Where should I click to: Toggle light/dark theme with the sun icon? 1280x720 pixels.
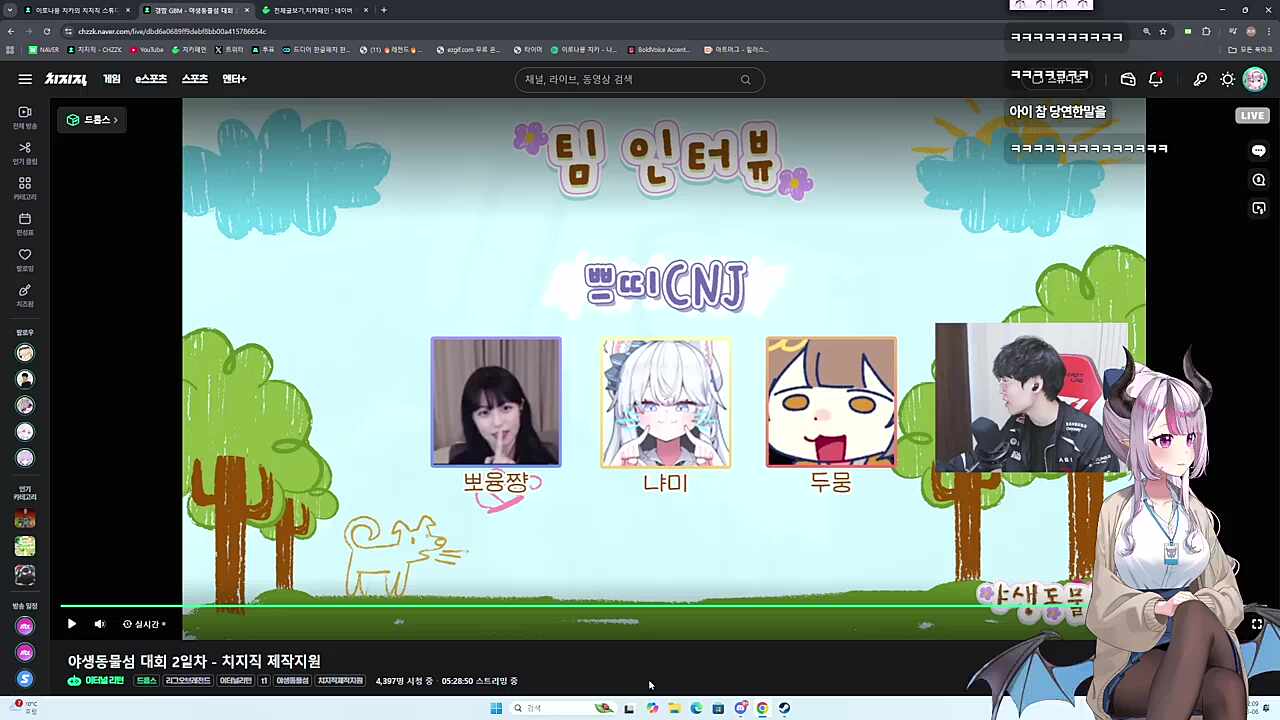pyautogui.click(x=1228, y=79)
